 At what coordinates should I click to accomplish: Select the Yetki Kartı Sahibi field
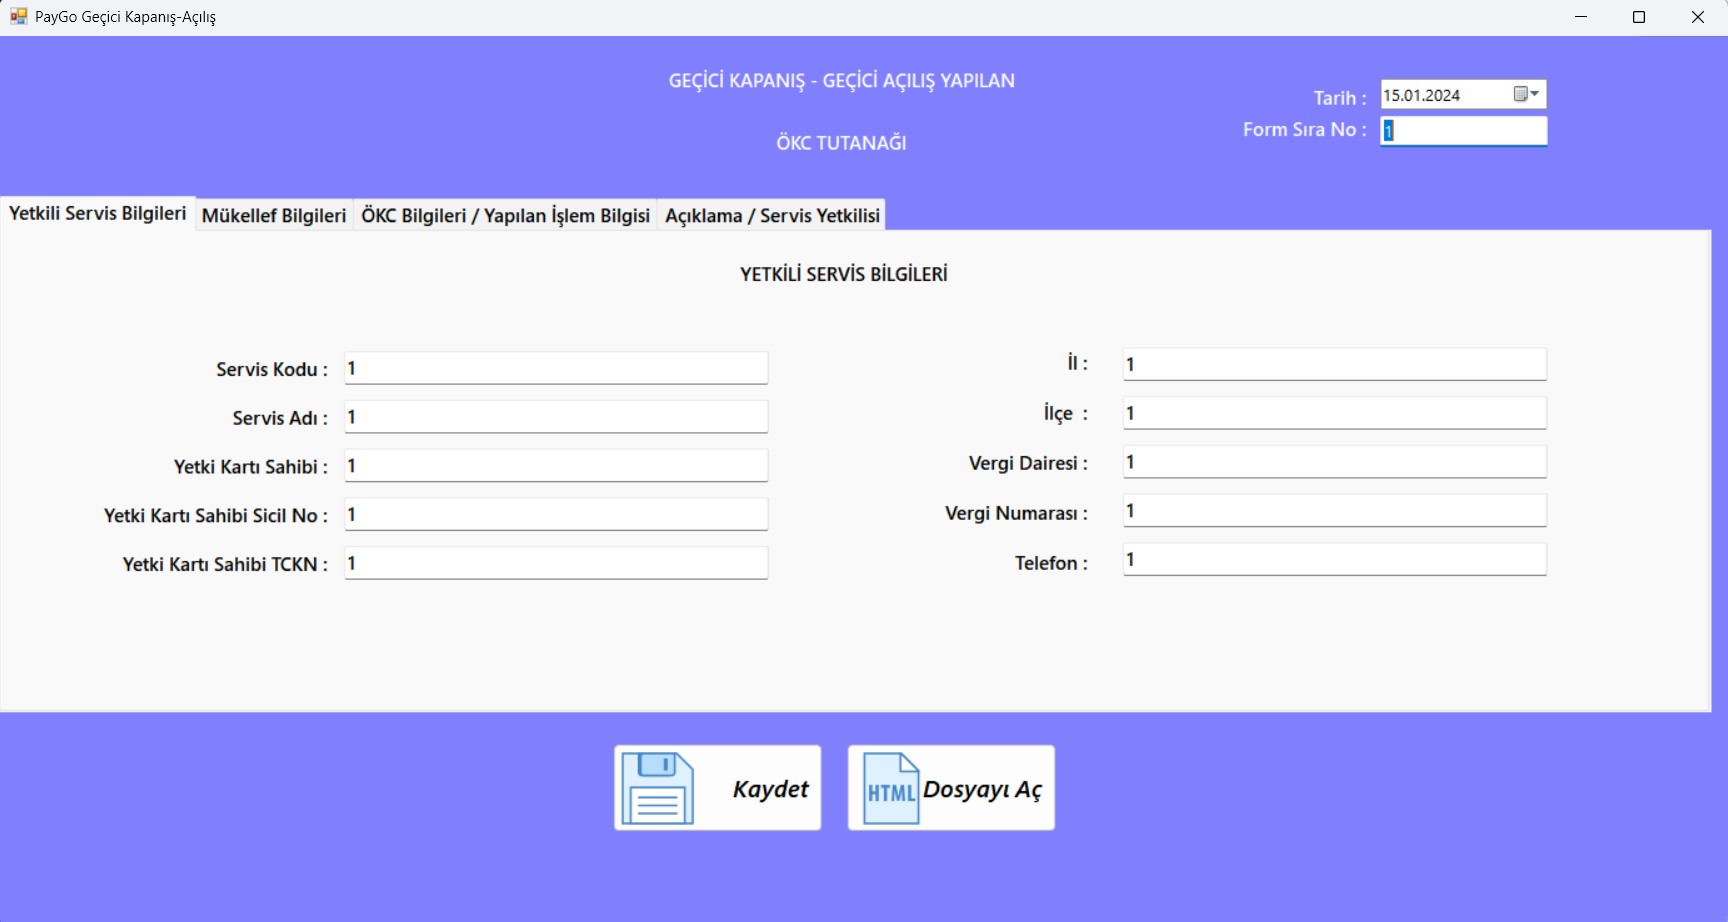point(556,466)
